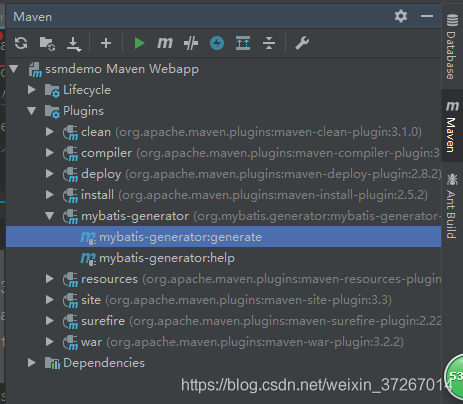463x404 pixels.
Task: Click mybatis-generator:generate goal icon
Action: click(x=88, y=237)
